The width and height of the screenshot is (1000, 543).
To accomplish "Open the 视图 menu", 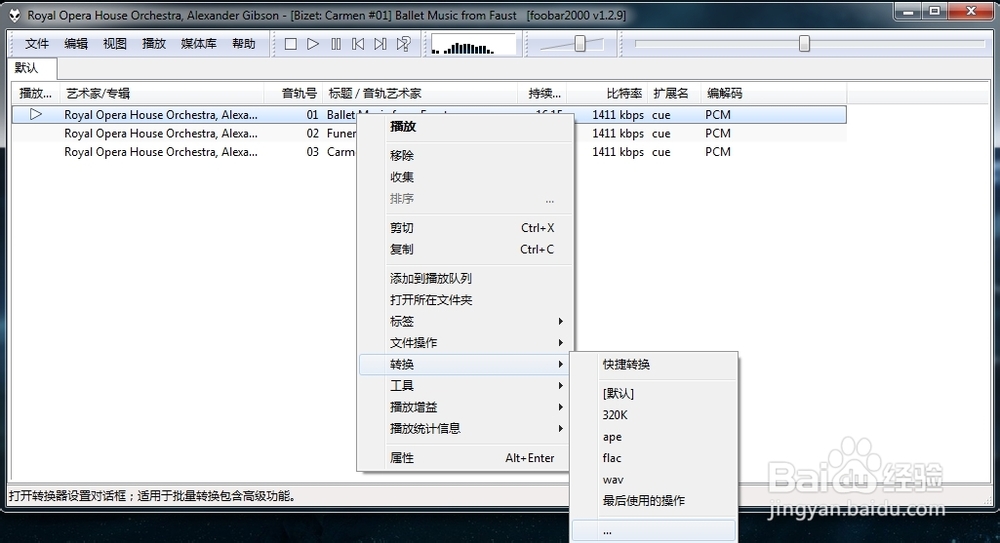I will point(115,43).
